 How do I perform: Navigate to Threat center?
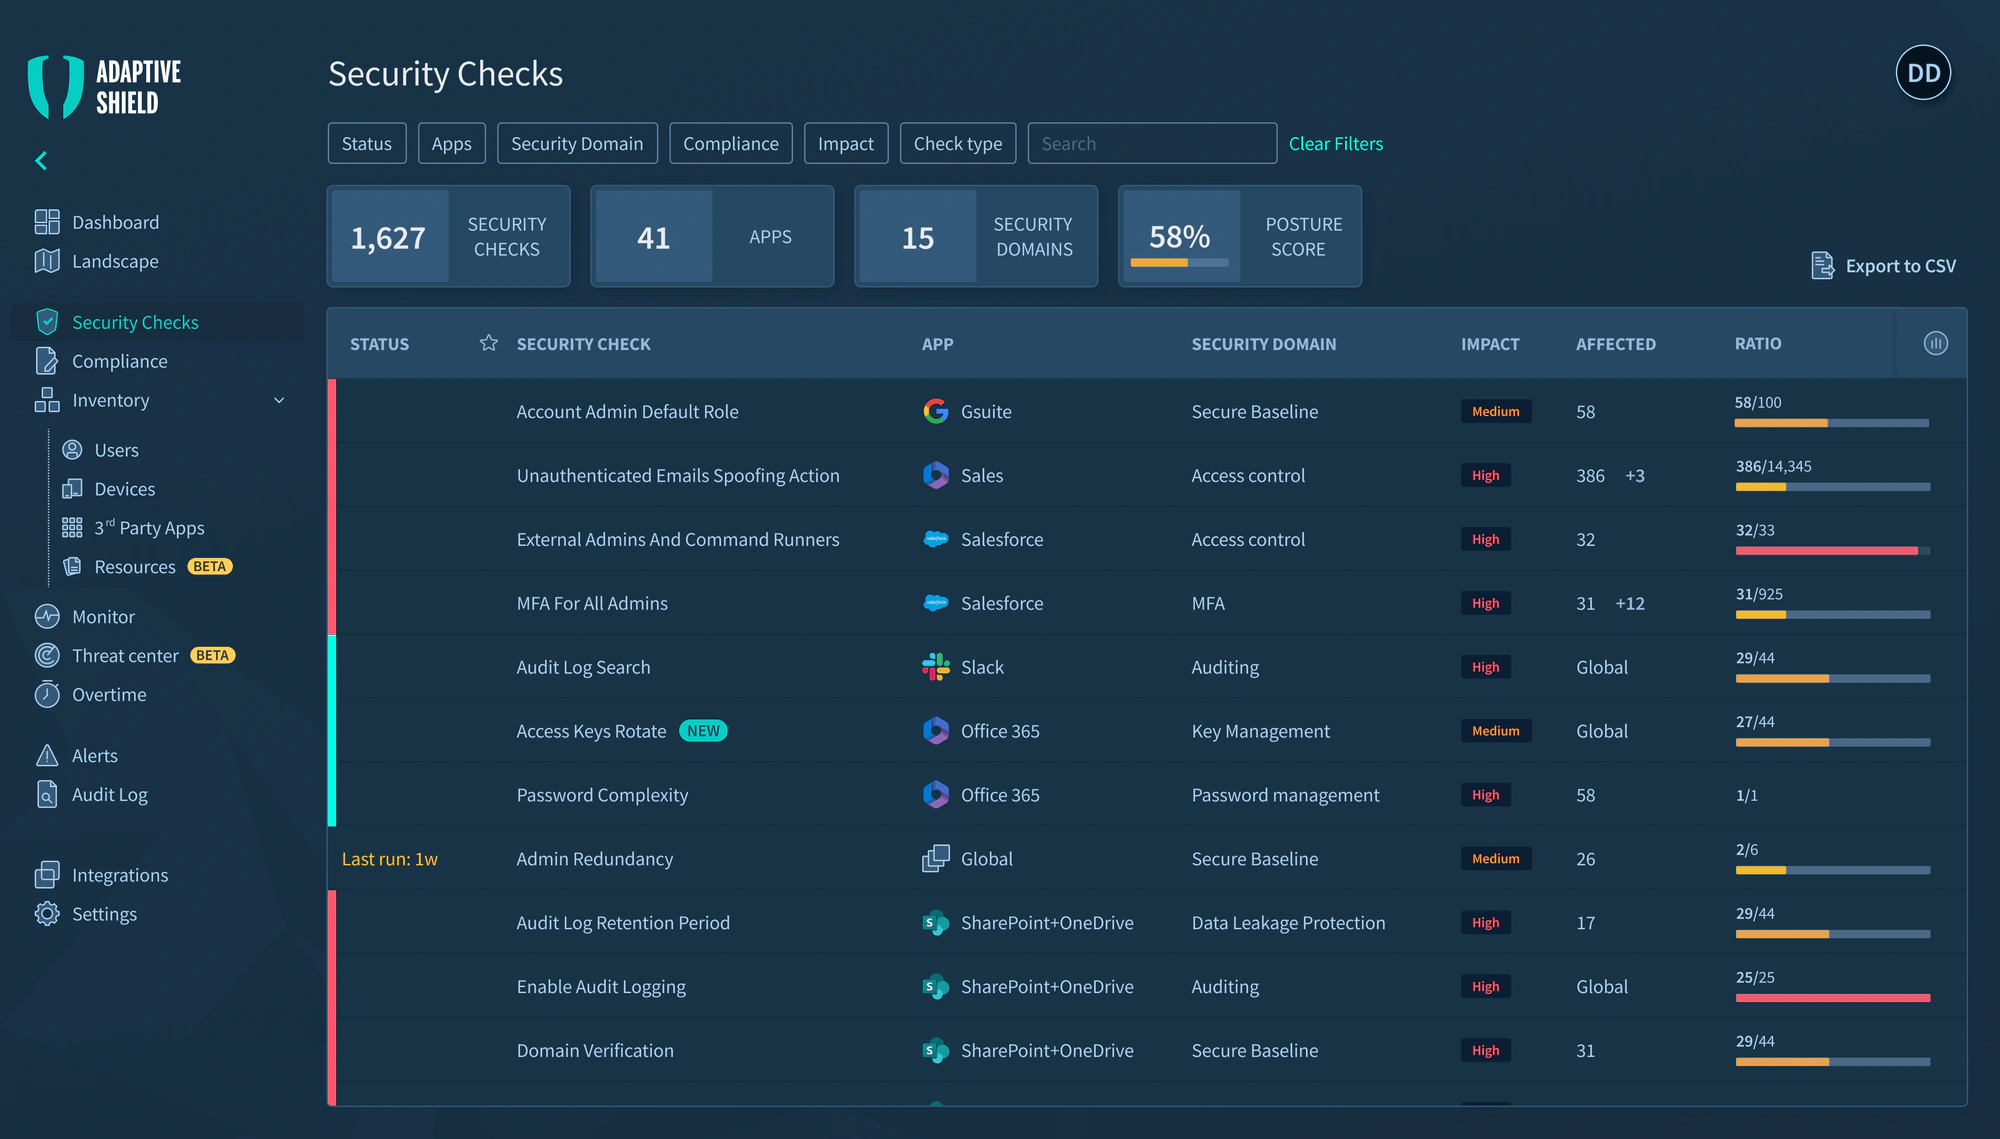(125, 656)
